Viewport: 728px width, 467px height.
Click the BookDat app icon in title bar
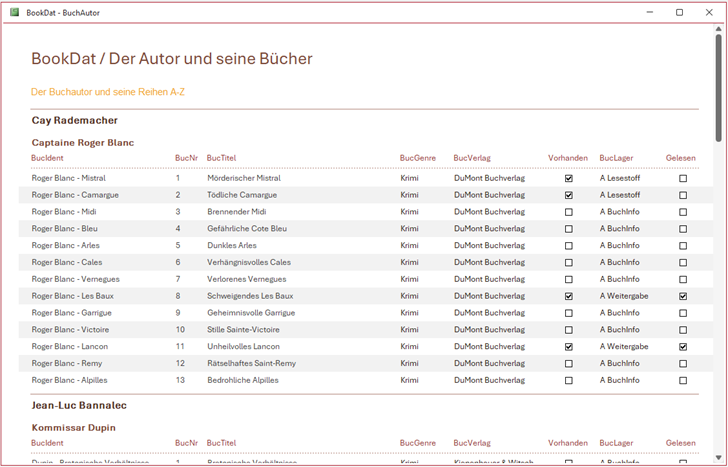(13, 12)
